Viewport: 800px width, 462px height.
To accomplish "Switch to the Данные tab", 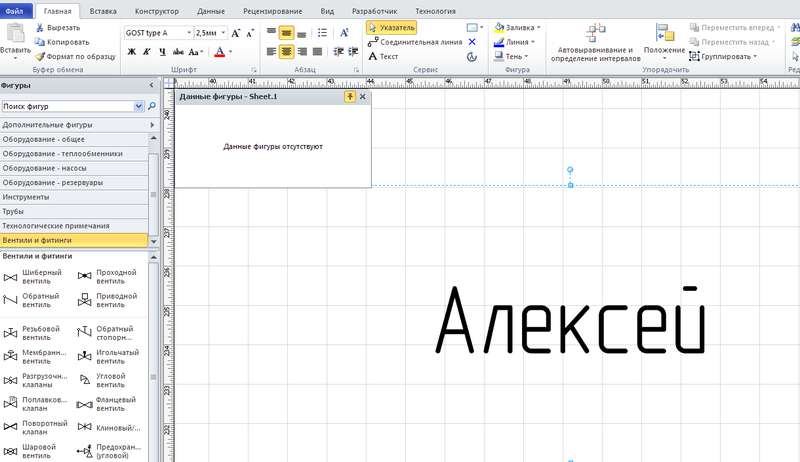I will pos(210,11).
